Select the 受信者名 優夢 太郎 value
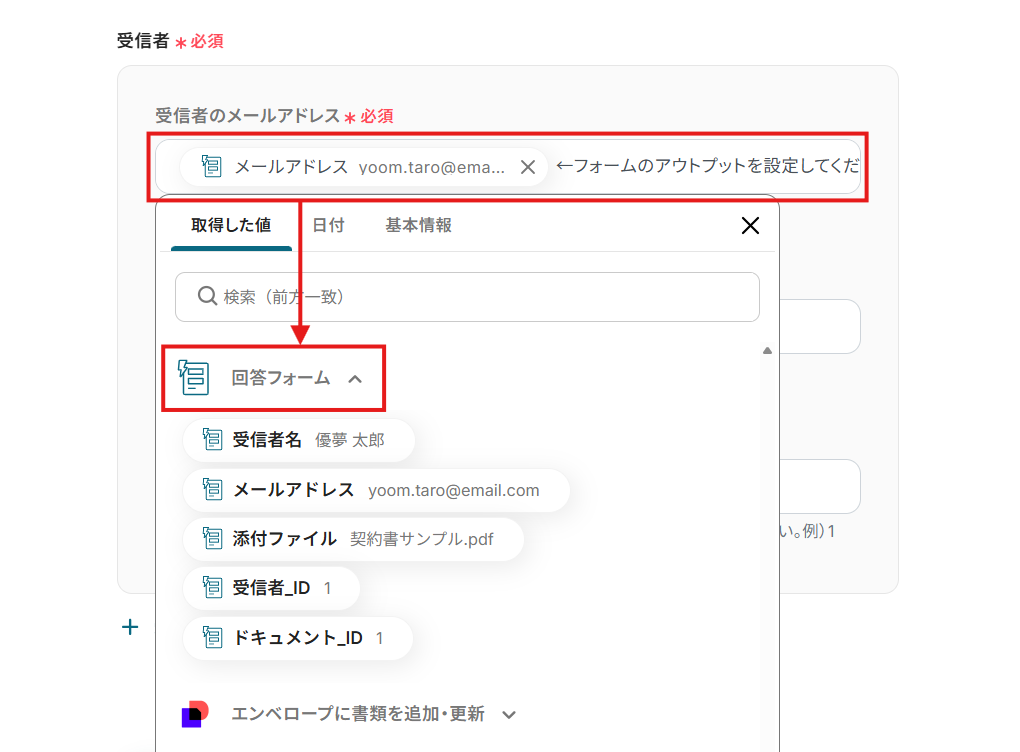1020x752 pixels. point(299,440)
